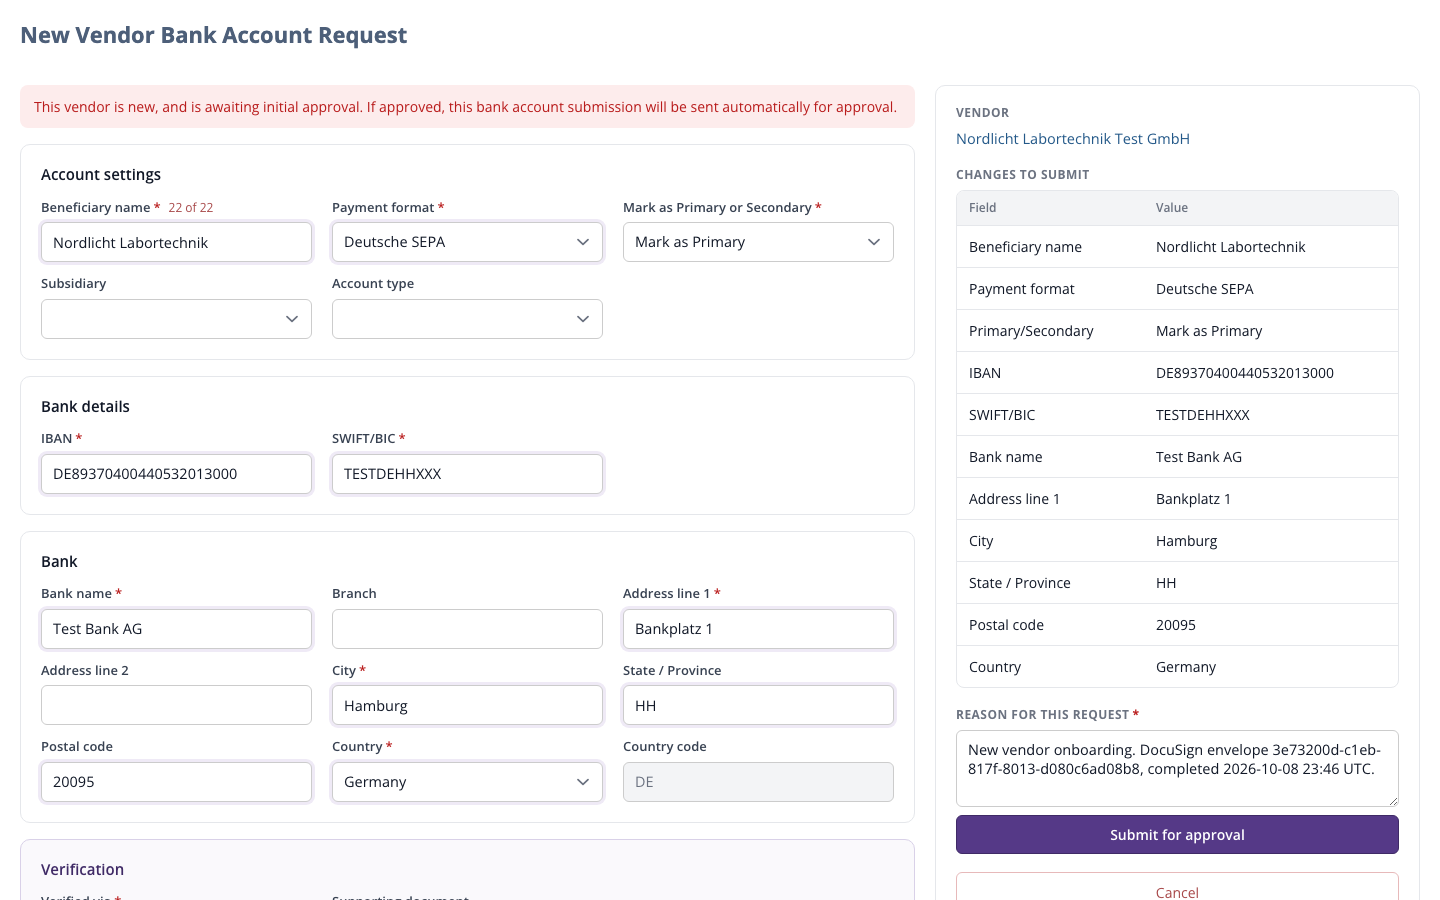Click the empty Address line 2 field
This screenshot has height=900, width=1440.
(176, 705)
